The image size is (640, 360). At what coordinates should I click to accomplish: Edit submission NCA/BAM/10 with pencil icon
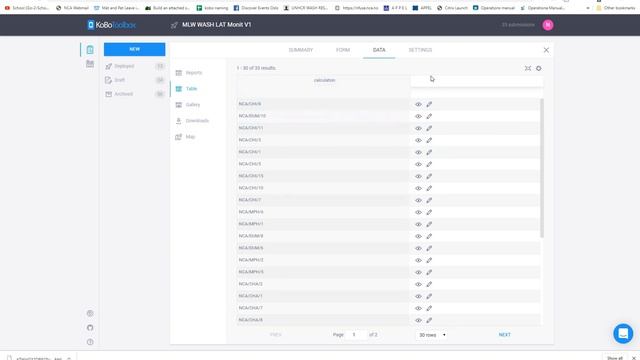429,116
